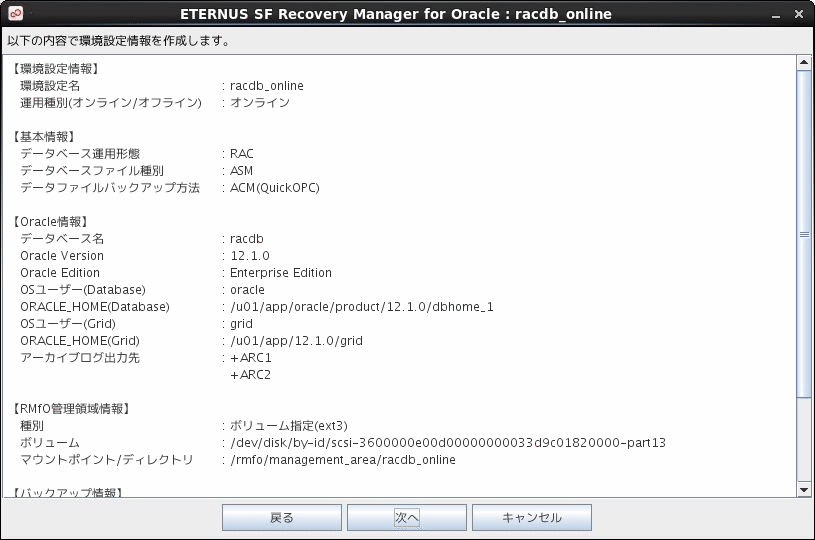Click the Oracle Version label

pyautogui.click(x=62, y=256)
